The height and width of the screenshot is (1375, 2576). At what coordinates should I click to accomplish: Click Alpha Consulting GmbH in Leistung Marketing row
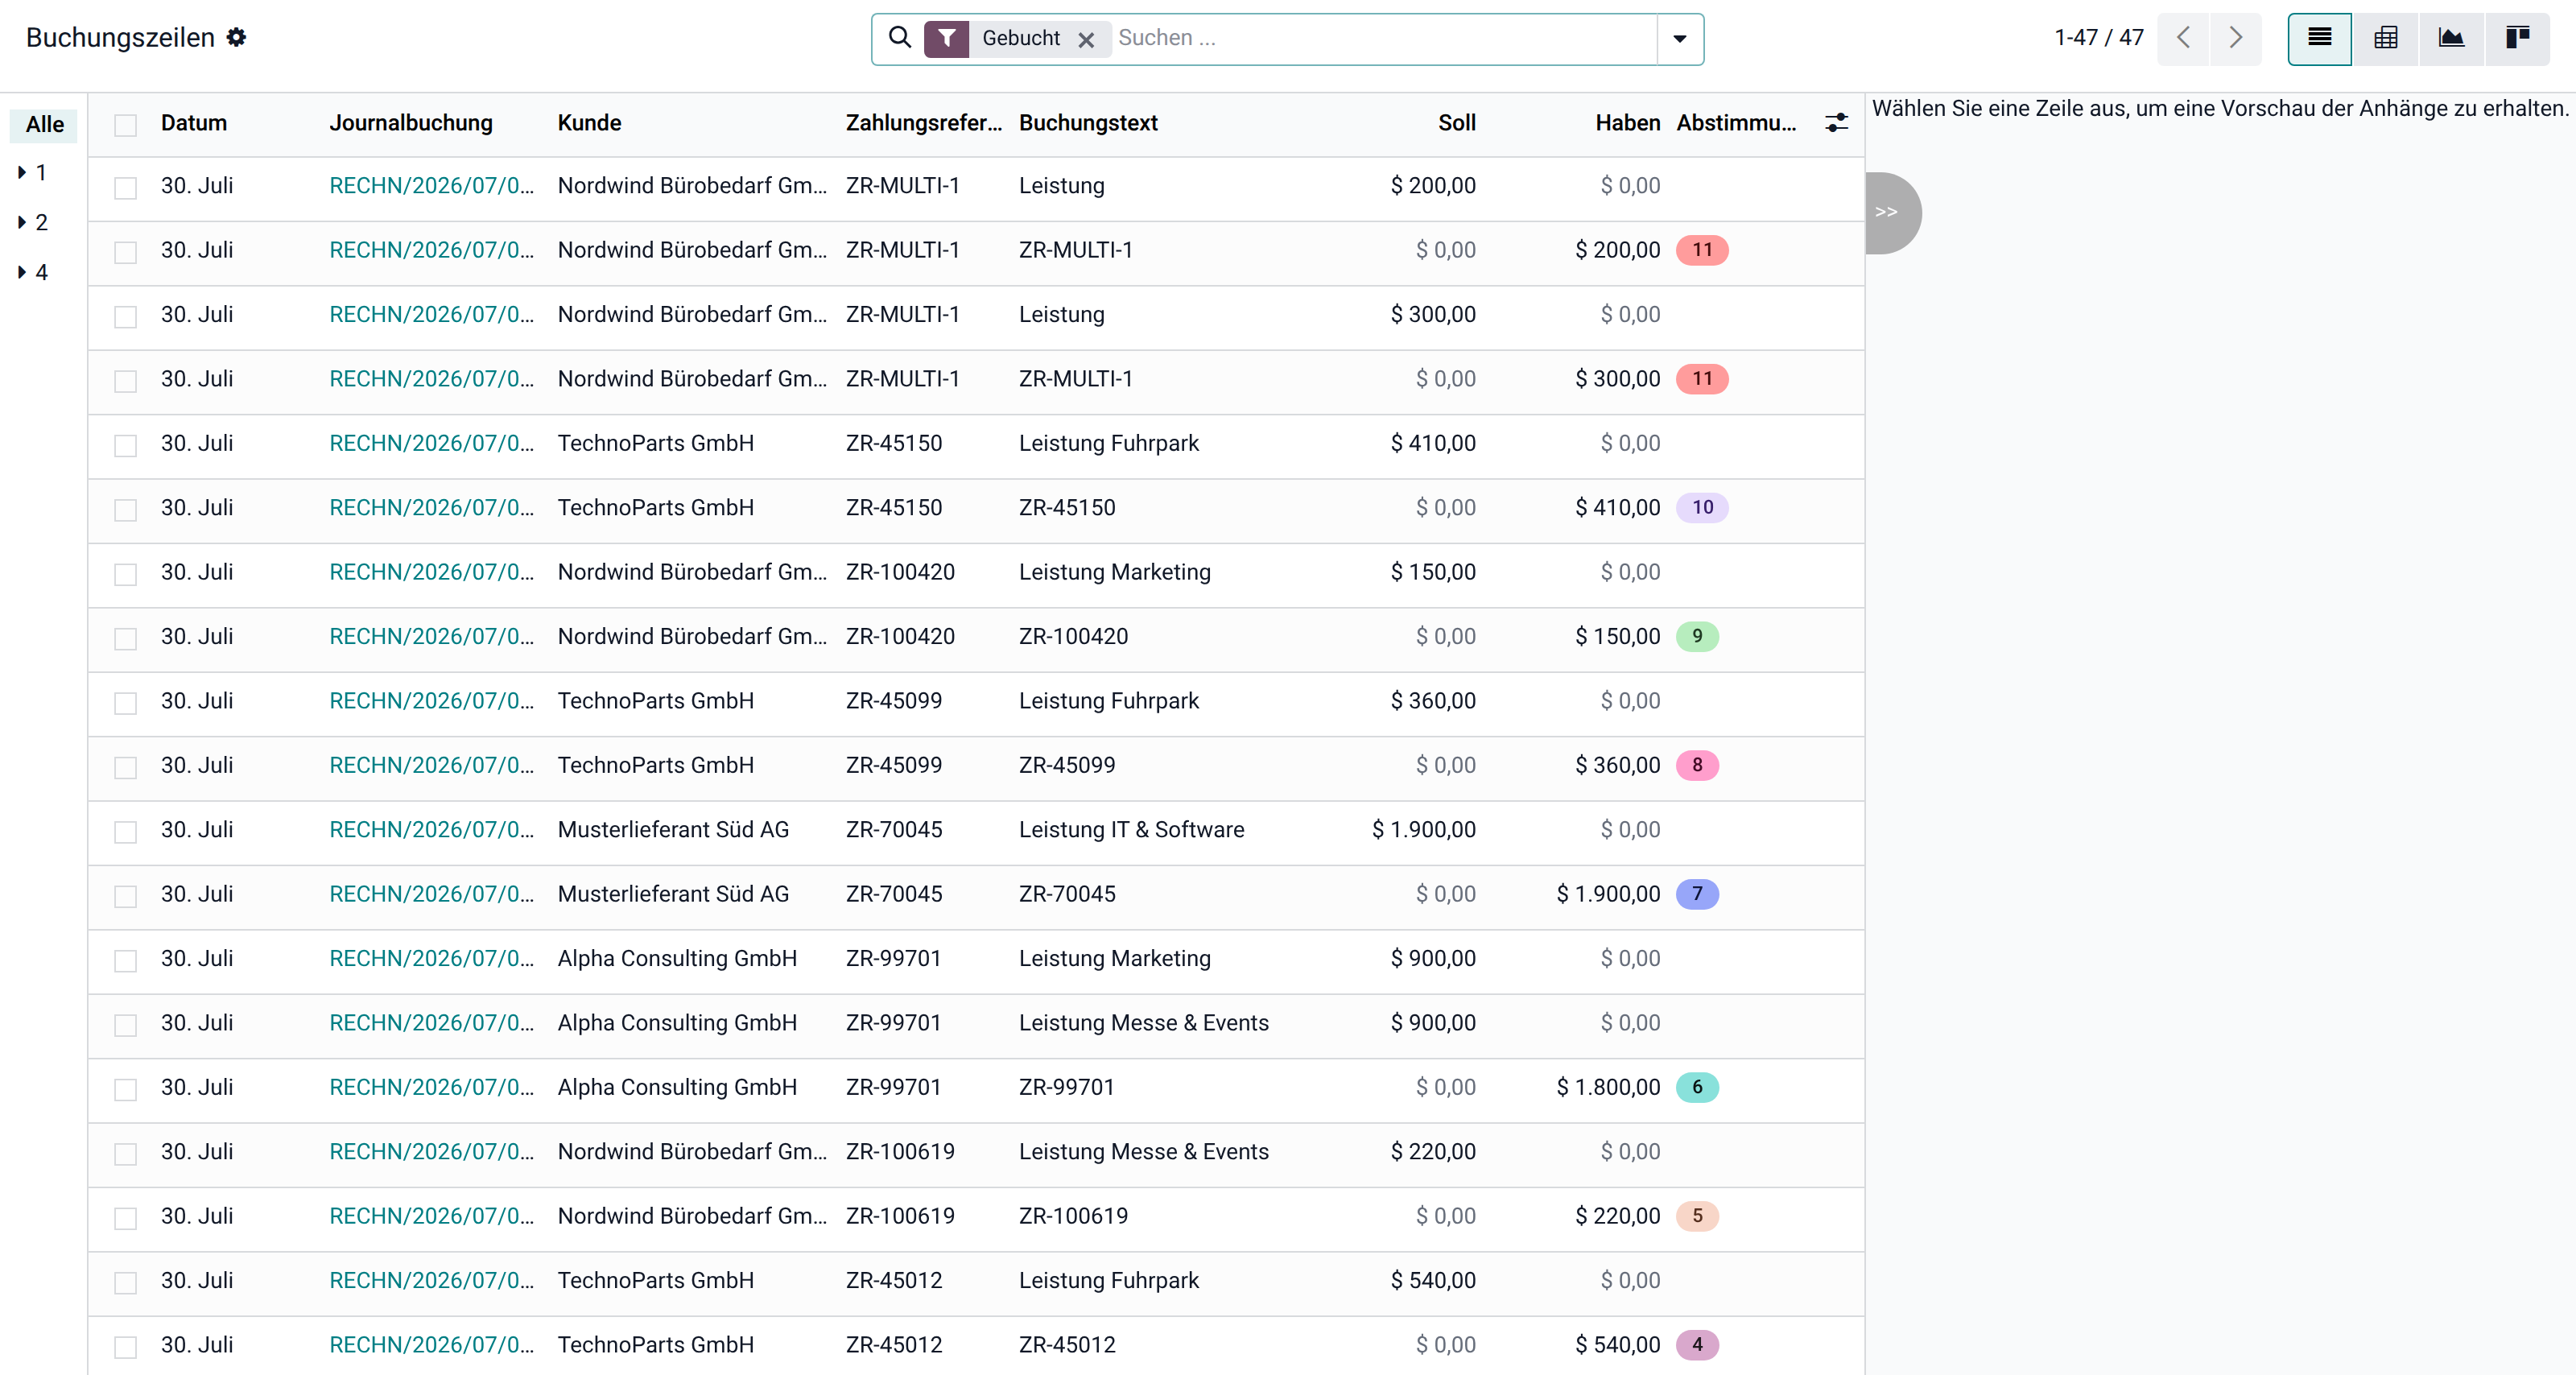click(677, 959)
